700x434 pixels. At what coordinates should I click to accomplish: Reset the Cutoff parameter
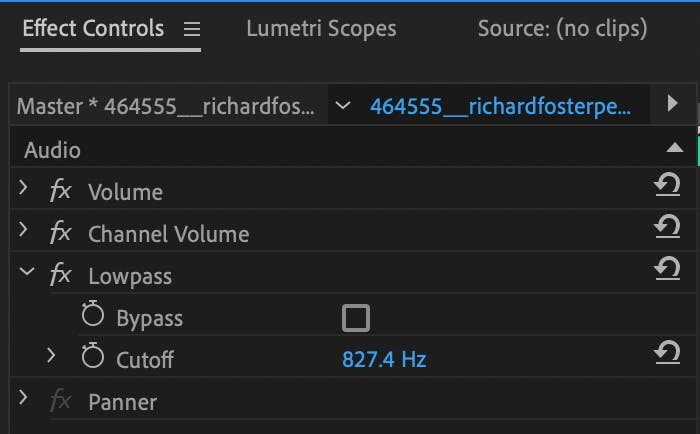click(x=667, y=353)
